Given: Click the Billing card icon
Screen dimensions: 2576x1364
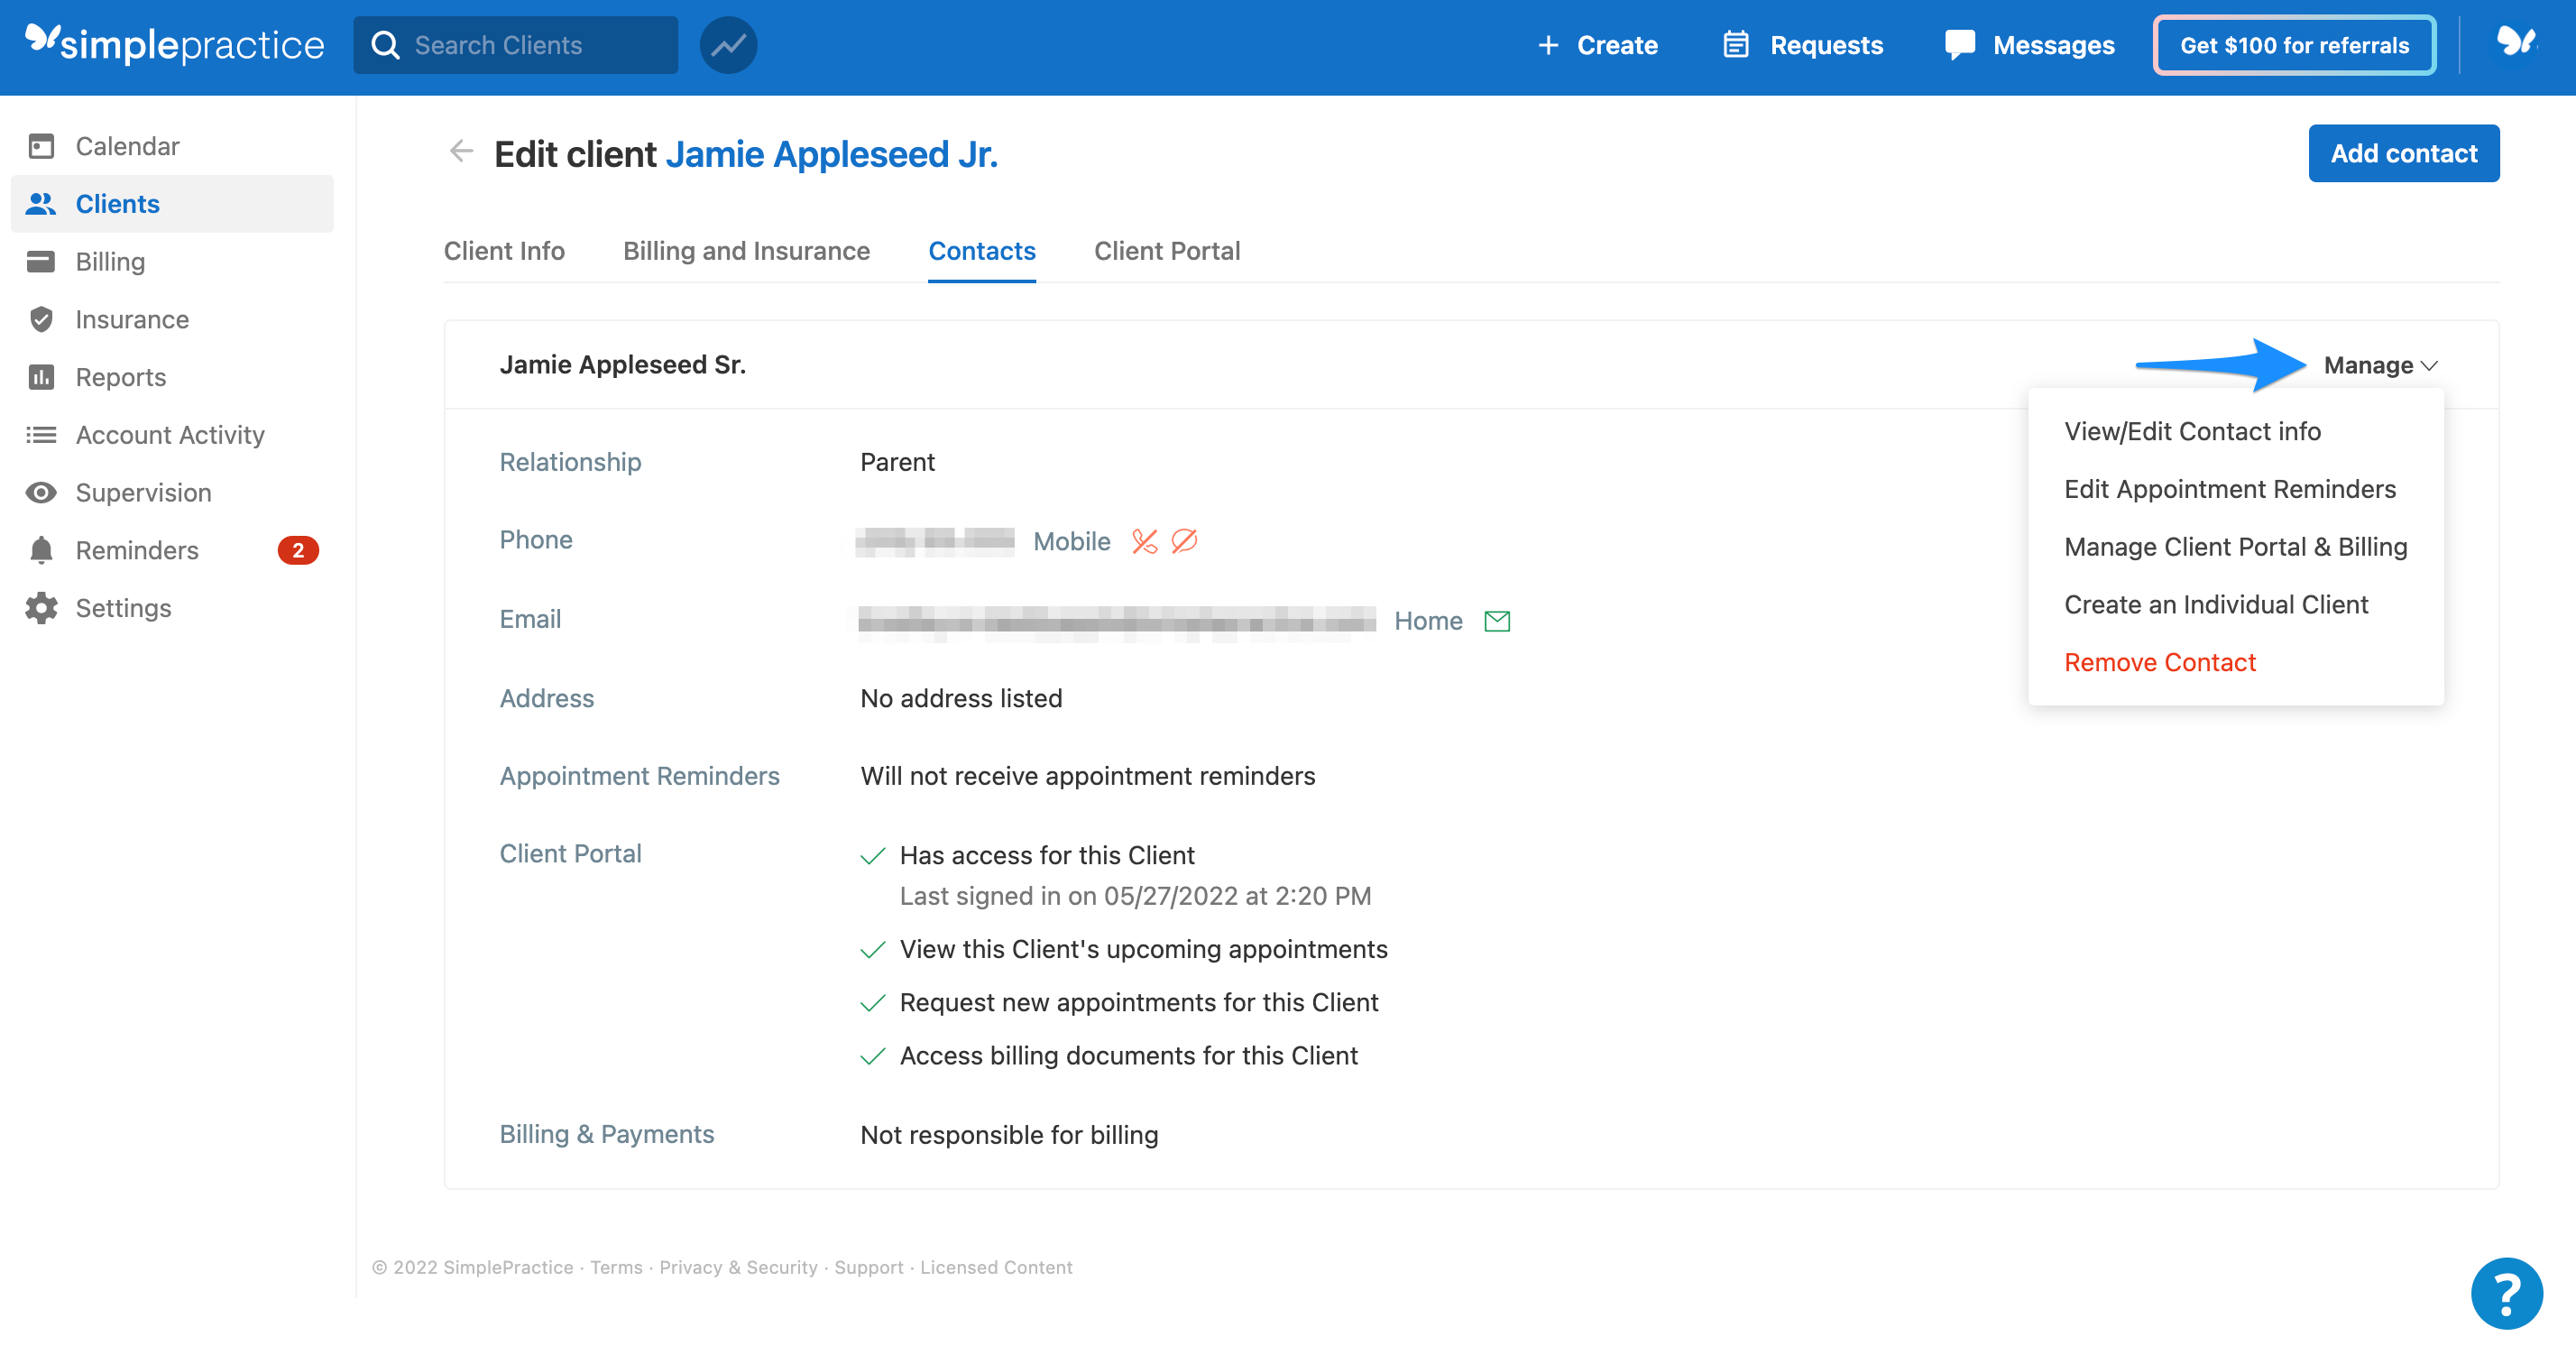Looking at the screenshot, I should [41, 262].
